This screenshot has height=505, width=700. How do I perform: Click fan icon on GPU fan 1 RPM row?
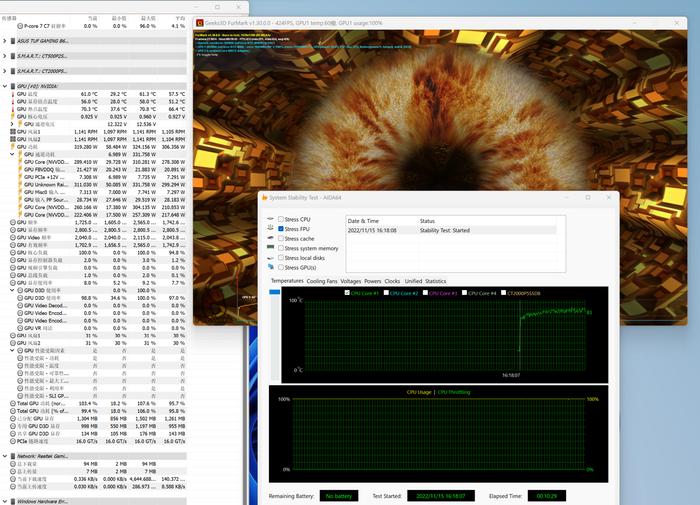12,132
